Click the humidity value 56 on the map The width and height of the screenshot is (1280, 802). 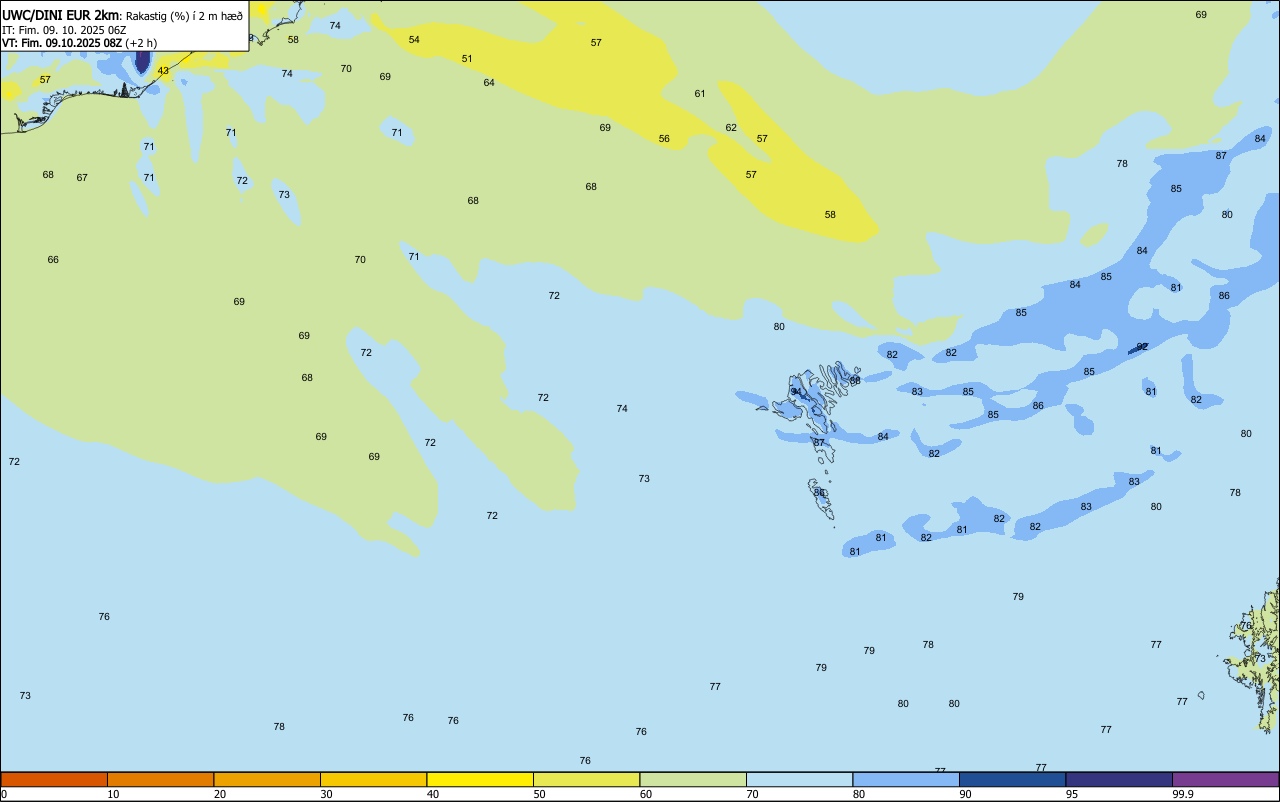(x=664, y=139)
